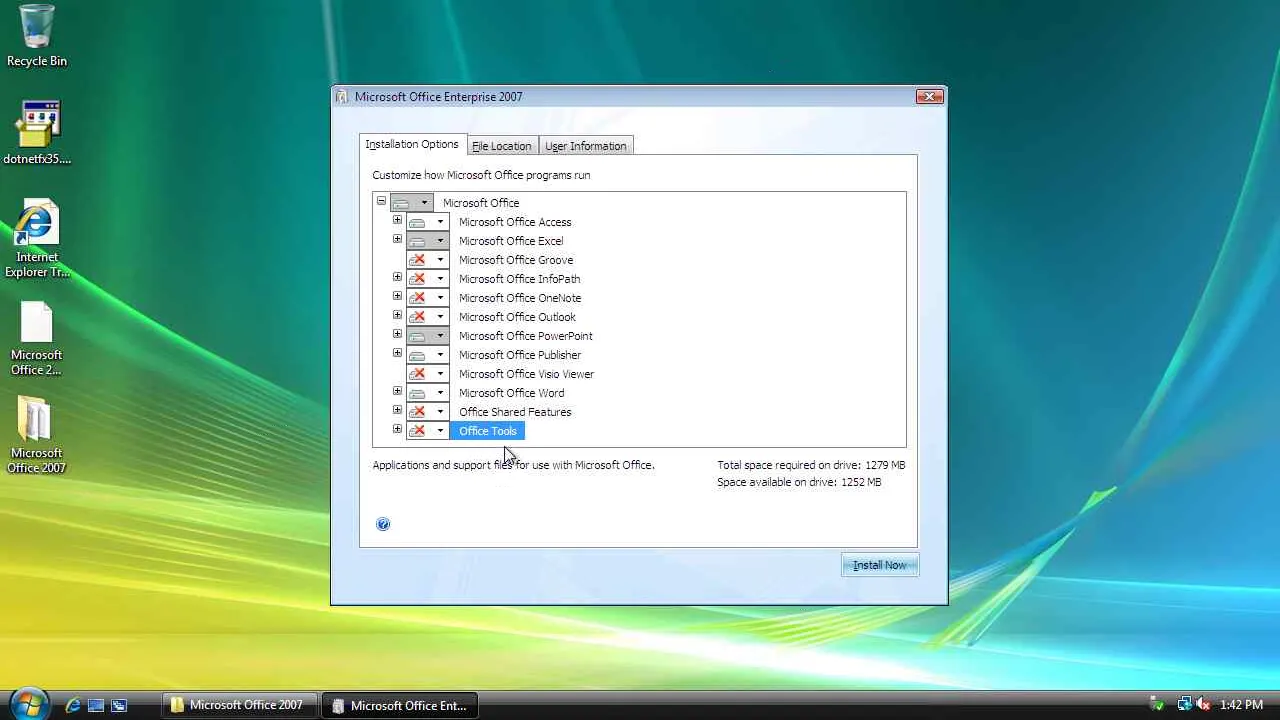Switch to Microsoft Office 2007 taskbar button
1280x720 pixels.
240,705
